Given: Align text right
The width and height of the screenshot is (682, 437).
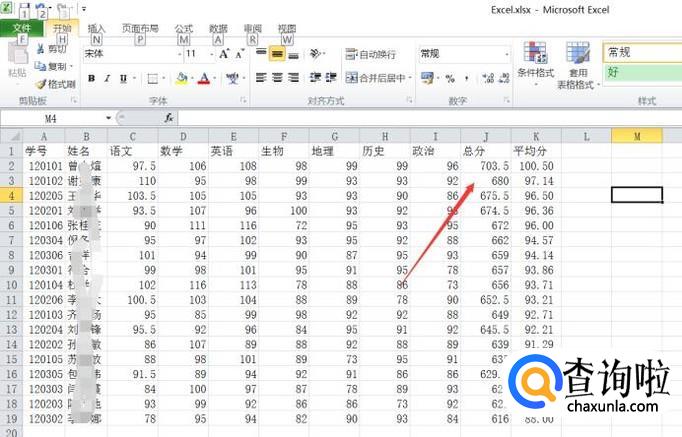Looking at the screenshot, I should [x=294, y=78].
